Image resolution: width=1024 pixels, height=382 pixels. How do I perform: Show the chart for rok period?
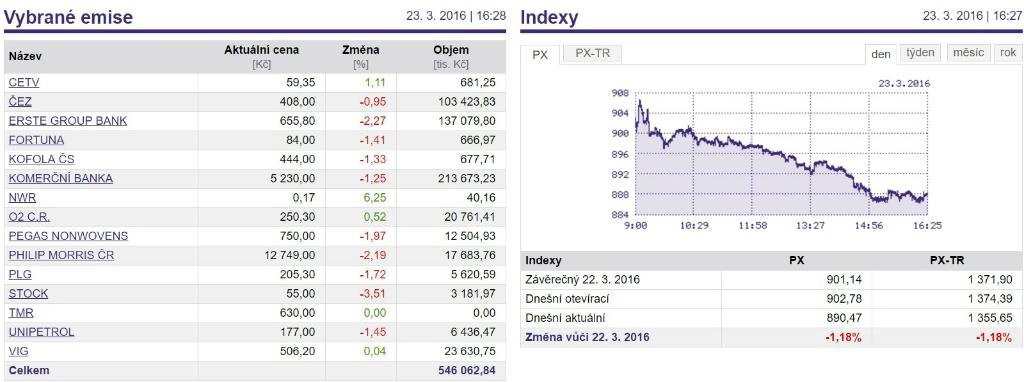pyautogui.click(x=1008, y=53)
